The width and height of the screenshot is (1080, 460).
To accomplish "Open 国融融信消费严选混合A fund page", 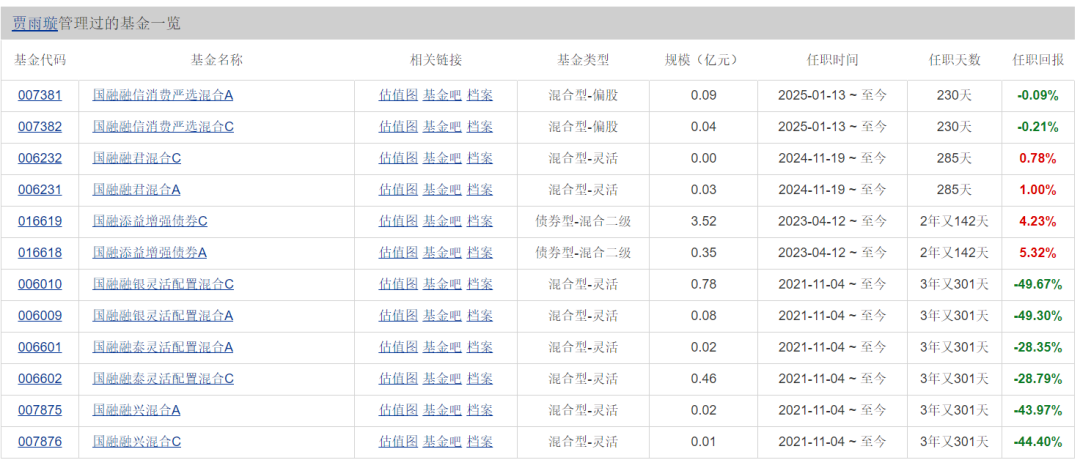I will coord(163,95).
